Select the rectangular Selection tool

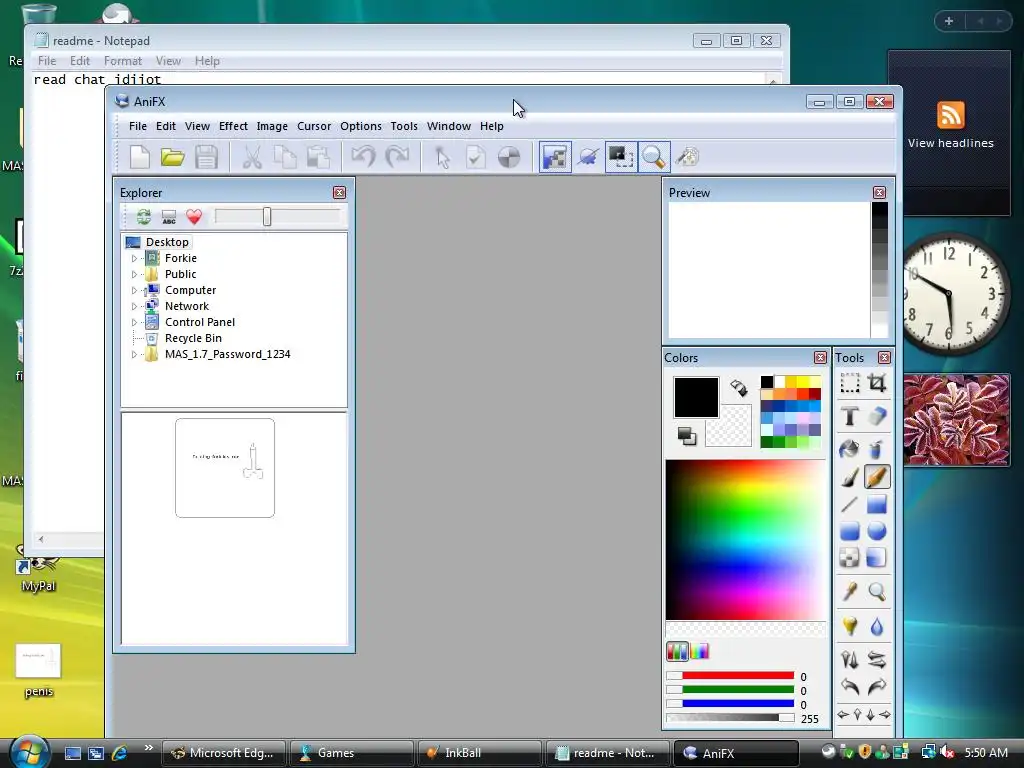tap(850, 383)
